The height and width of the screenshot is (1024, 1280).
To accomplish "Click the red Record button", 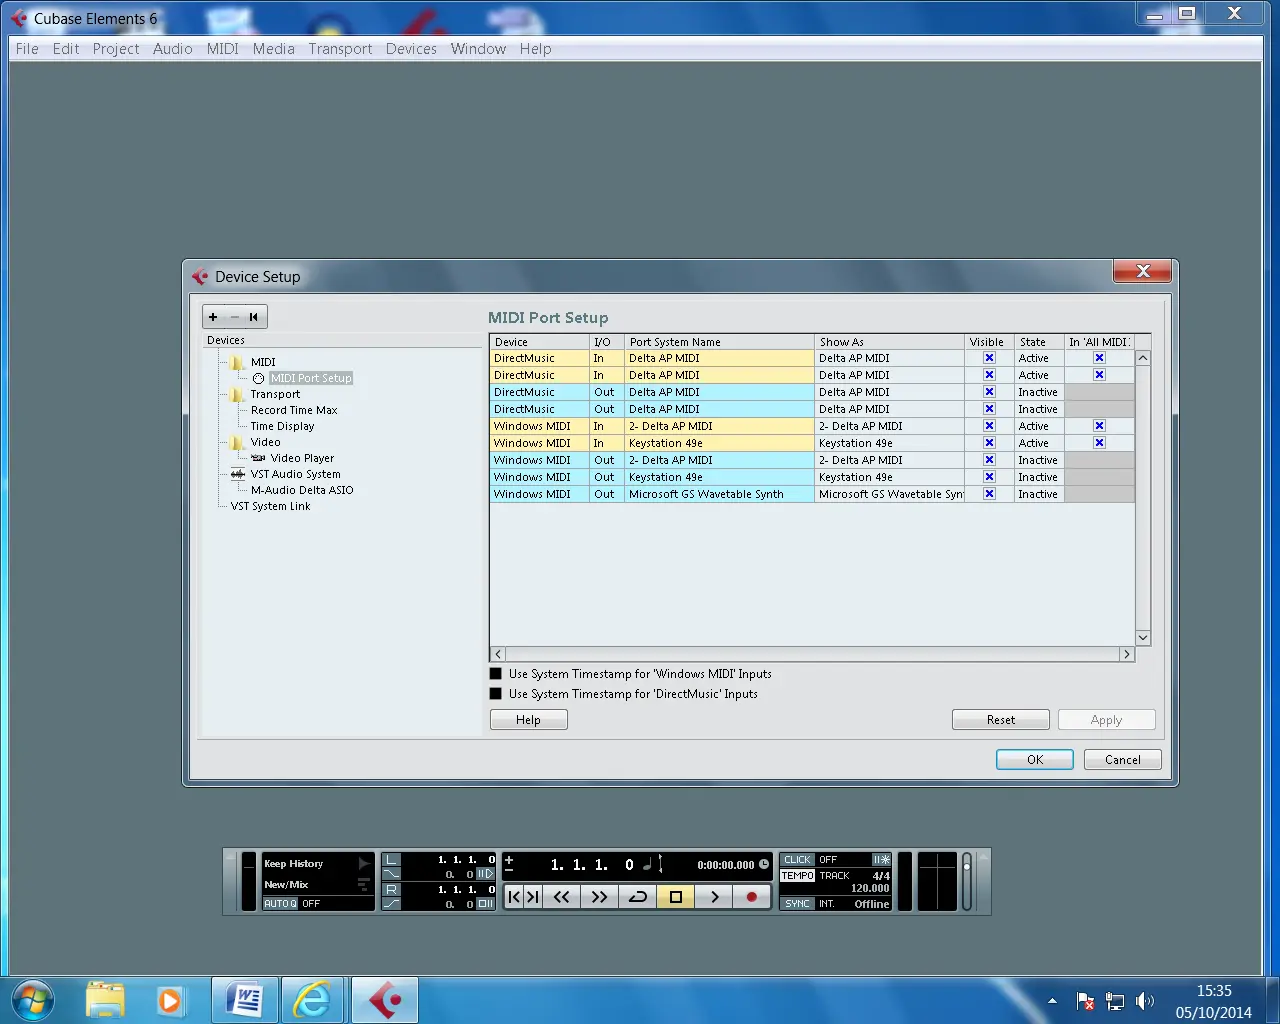I will pos(752,897).
